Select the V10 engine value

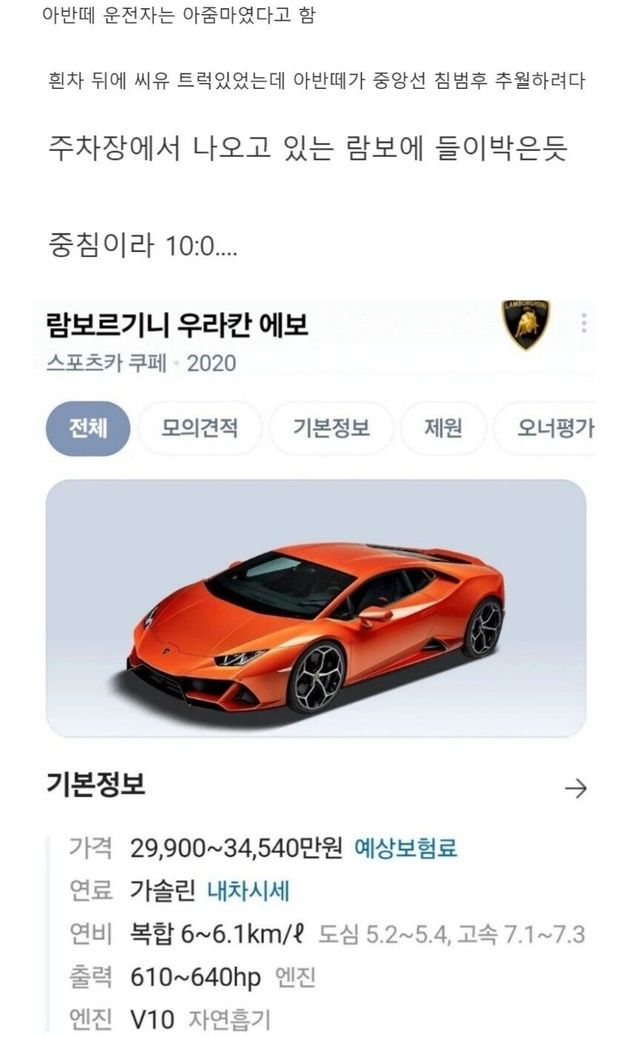152,1019
